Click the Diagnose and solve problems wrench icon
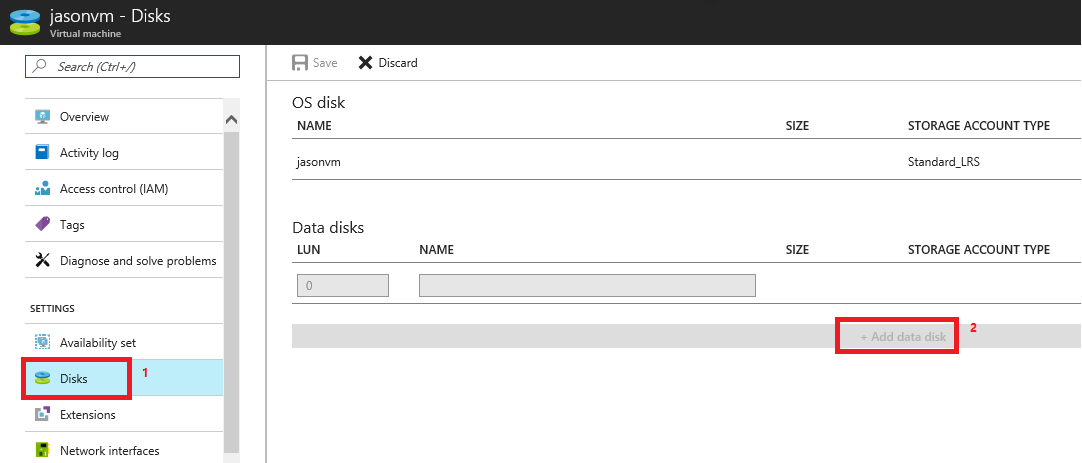1082x463 pixels. click(x=42, y=261)
